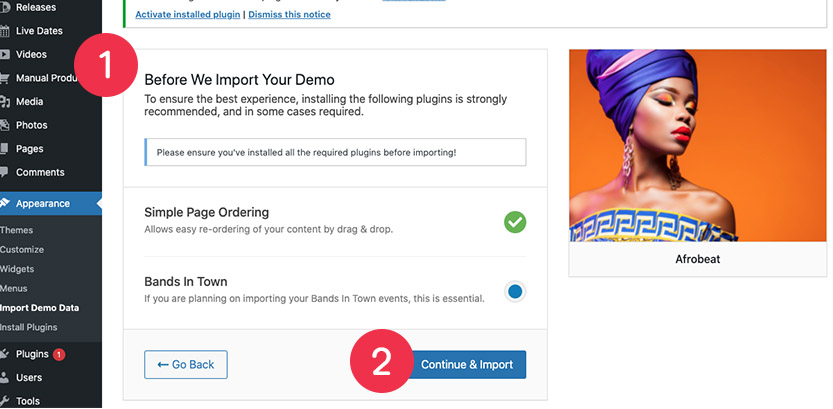Click the Plugins plug icon
833x409 pixels.
click(5, 354)
